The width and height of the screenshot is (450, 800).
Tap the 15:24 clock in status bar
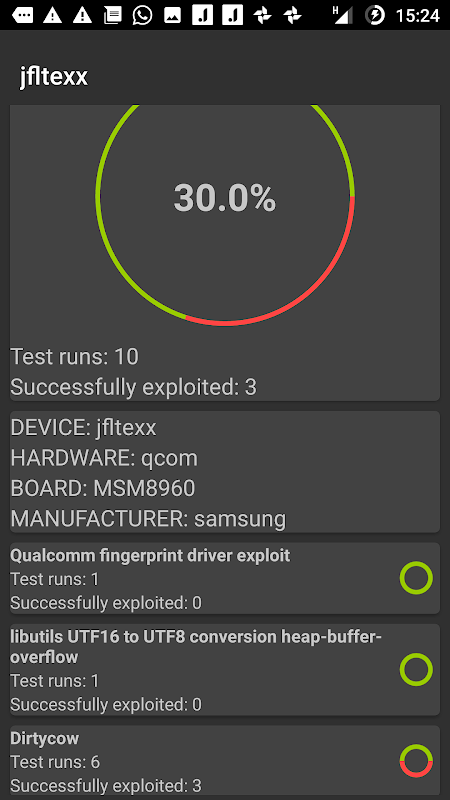tap(417, 16)
